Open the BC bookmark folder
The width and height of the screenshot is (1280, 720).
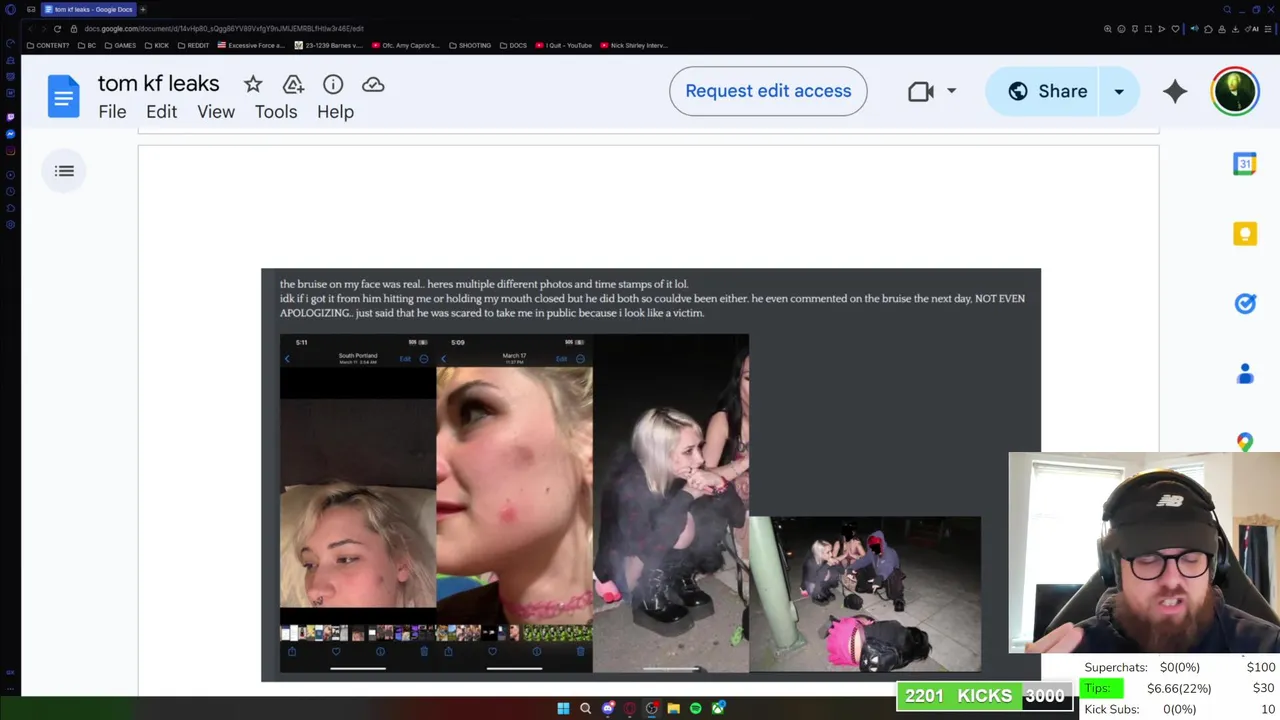coord(86,45)
